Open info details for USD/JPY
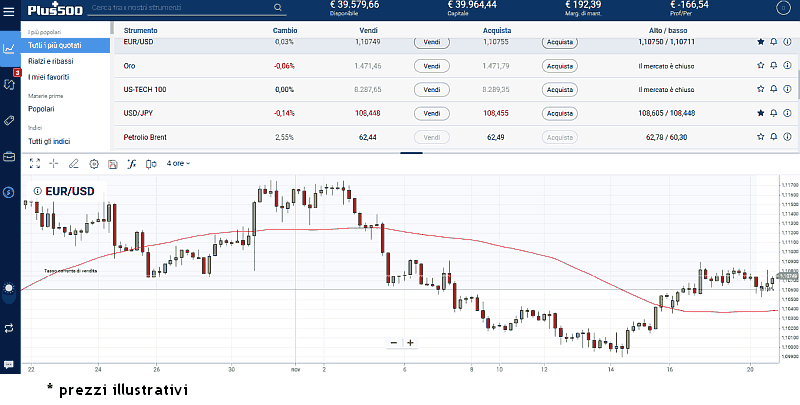Image resolution: width=800 pixels, height=405 pixels. coord(787,113)
